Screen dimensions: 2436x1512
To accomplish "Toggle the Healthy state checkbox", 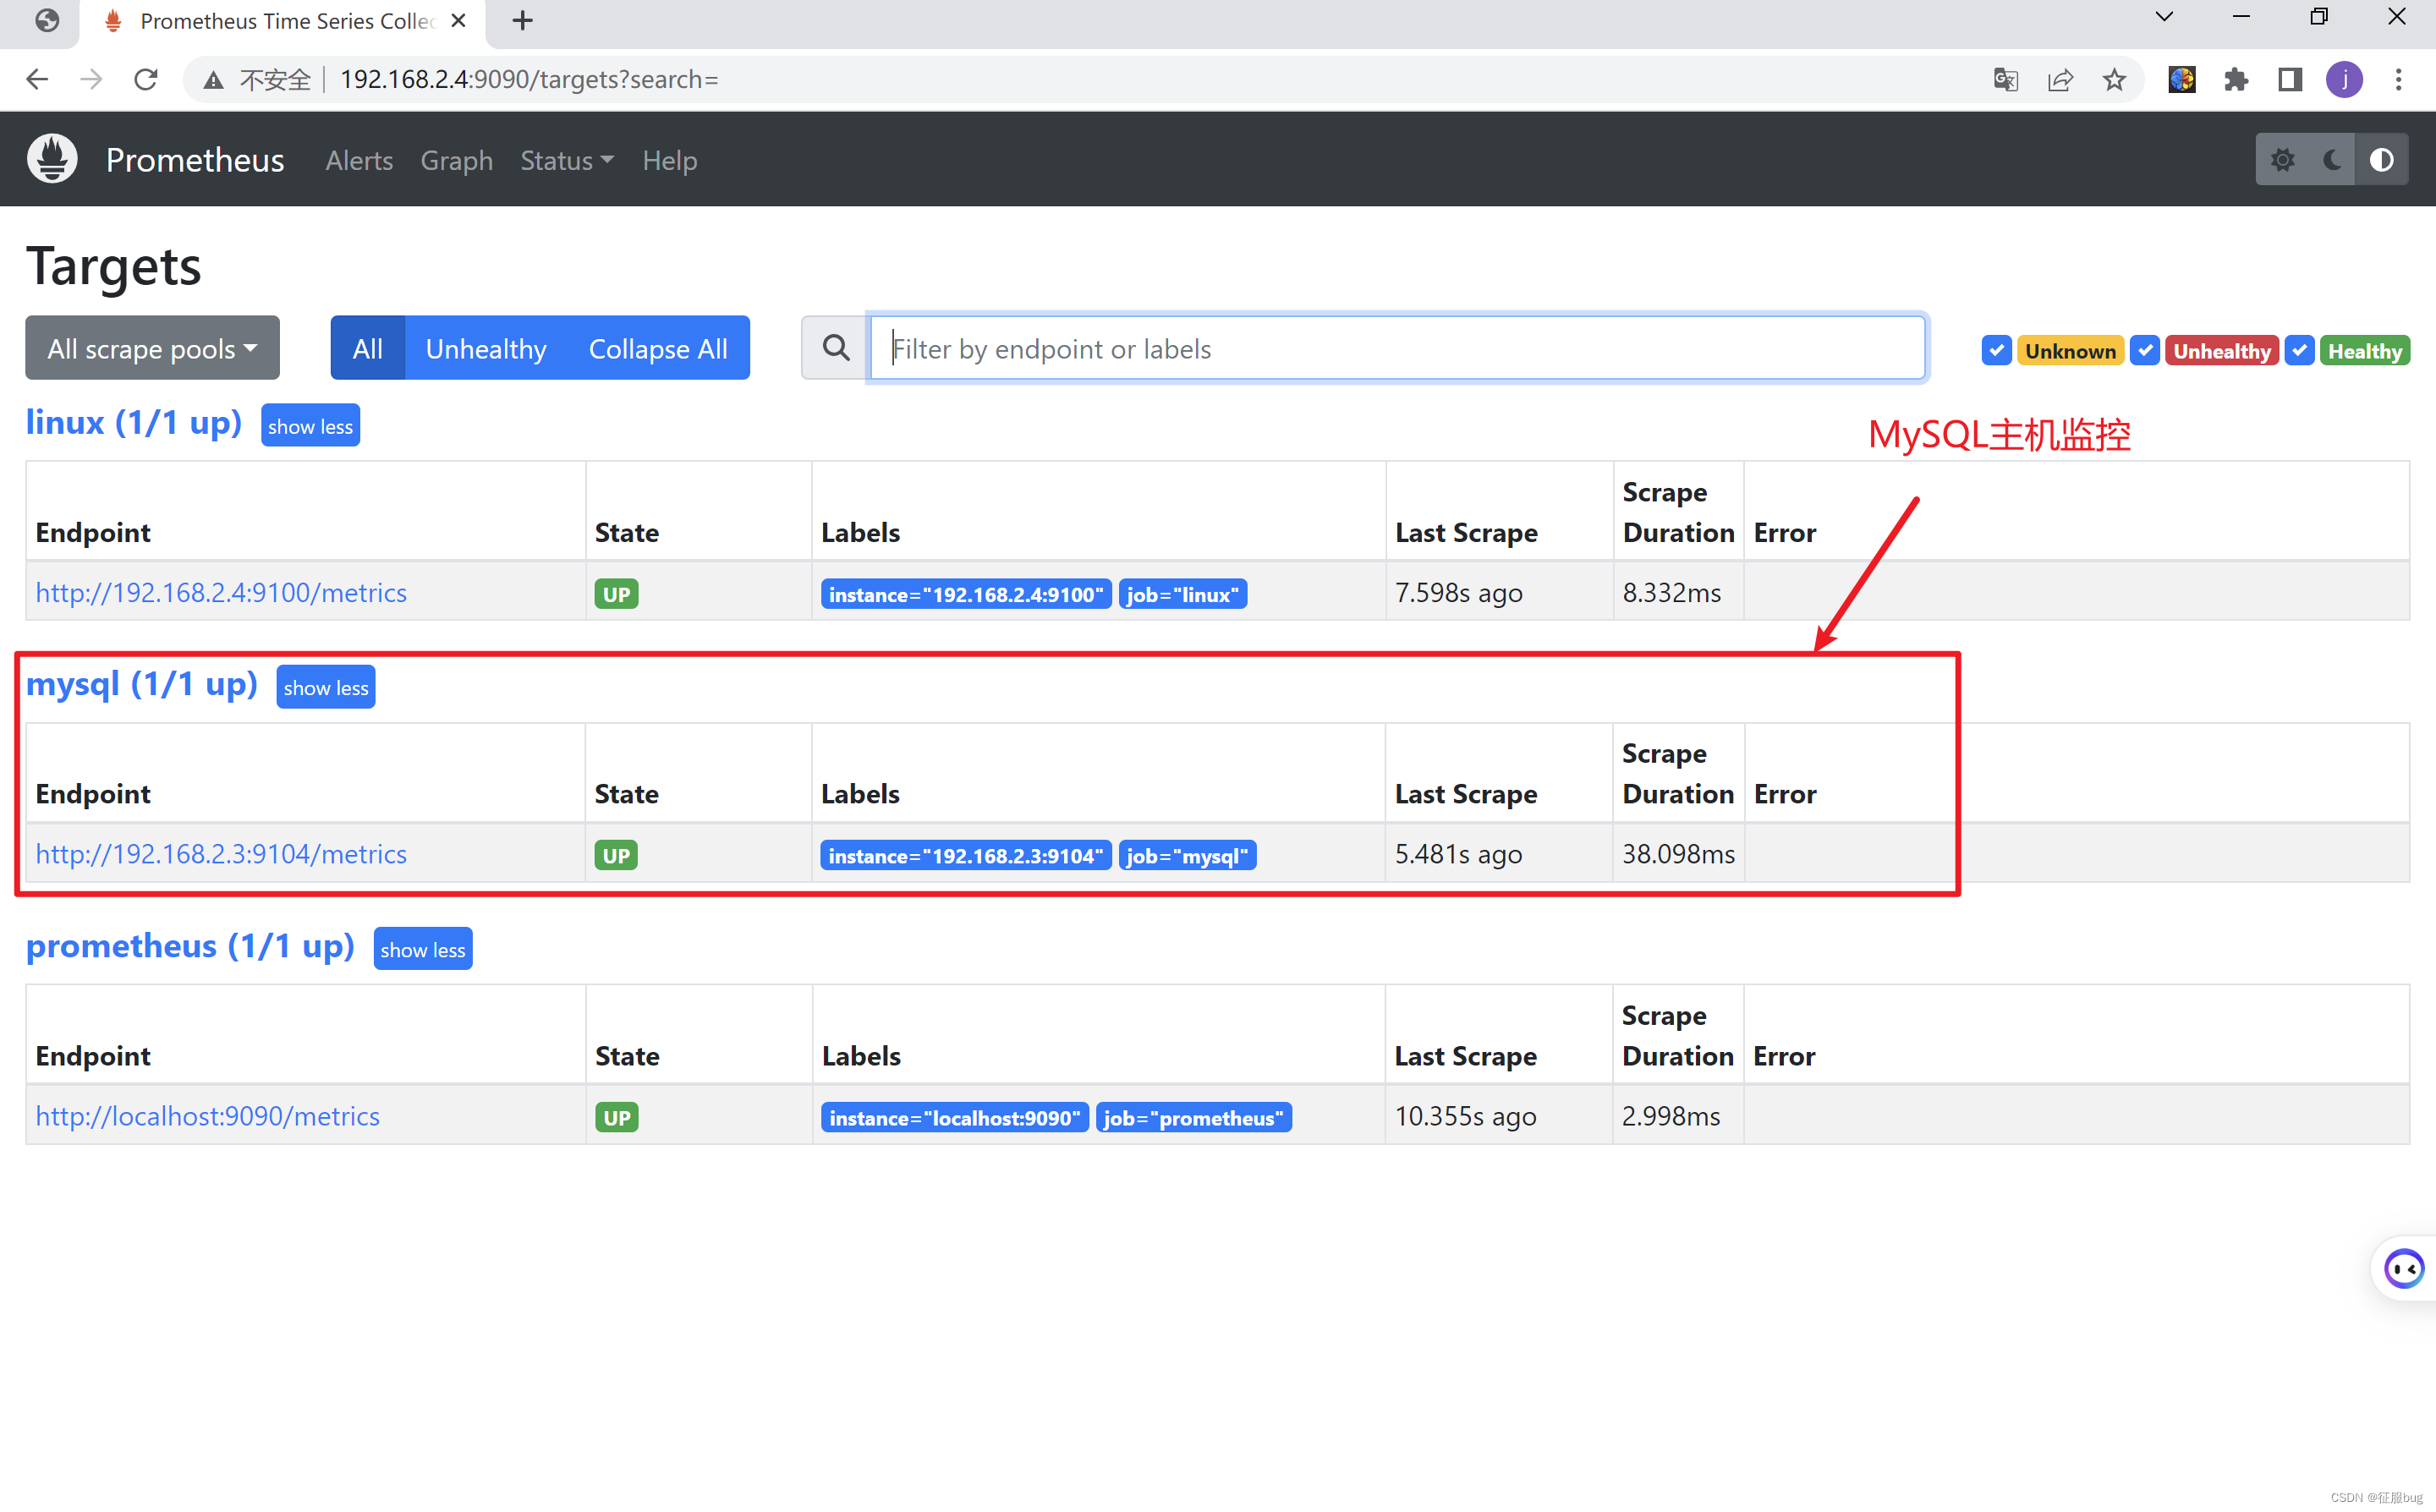I will (x=2299, y=350).
